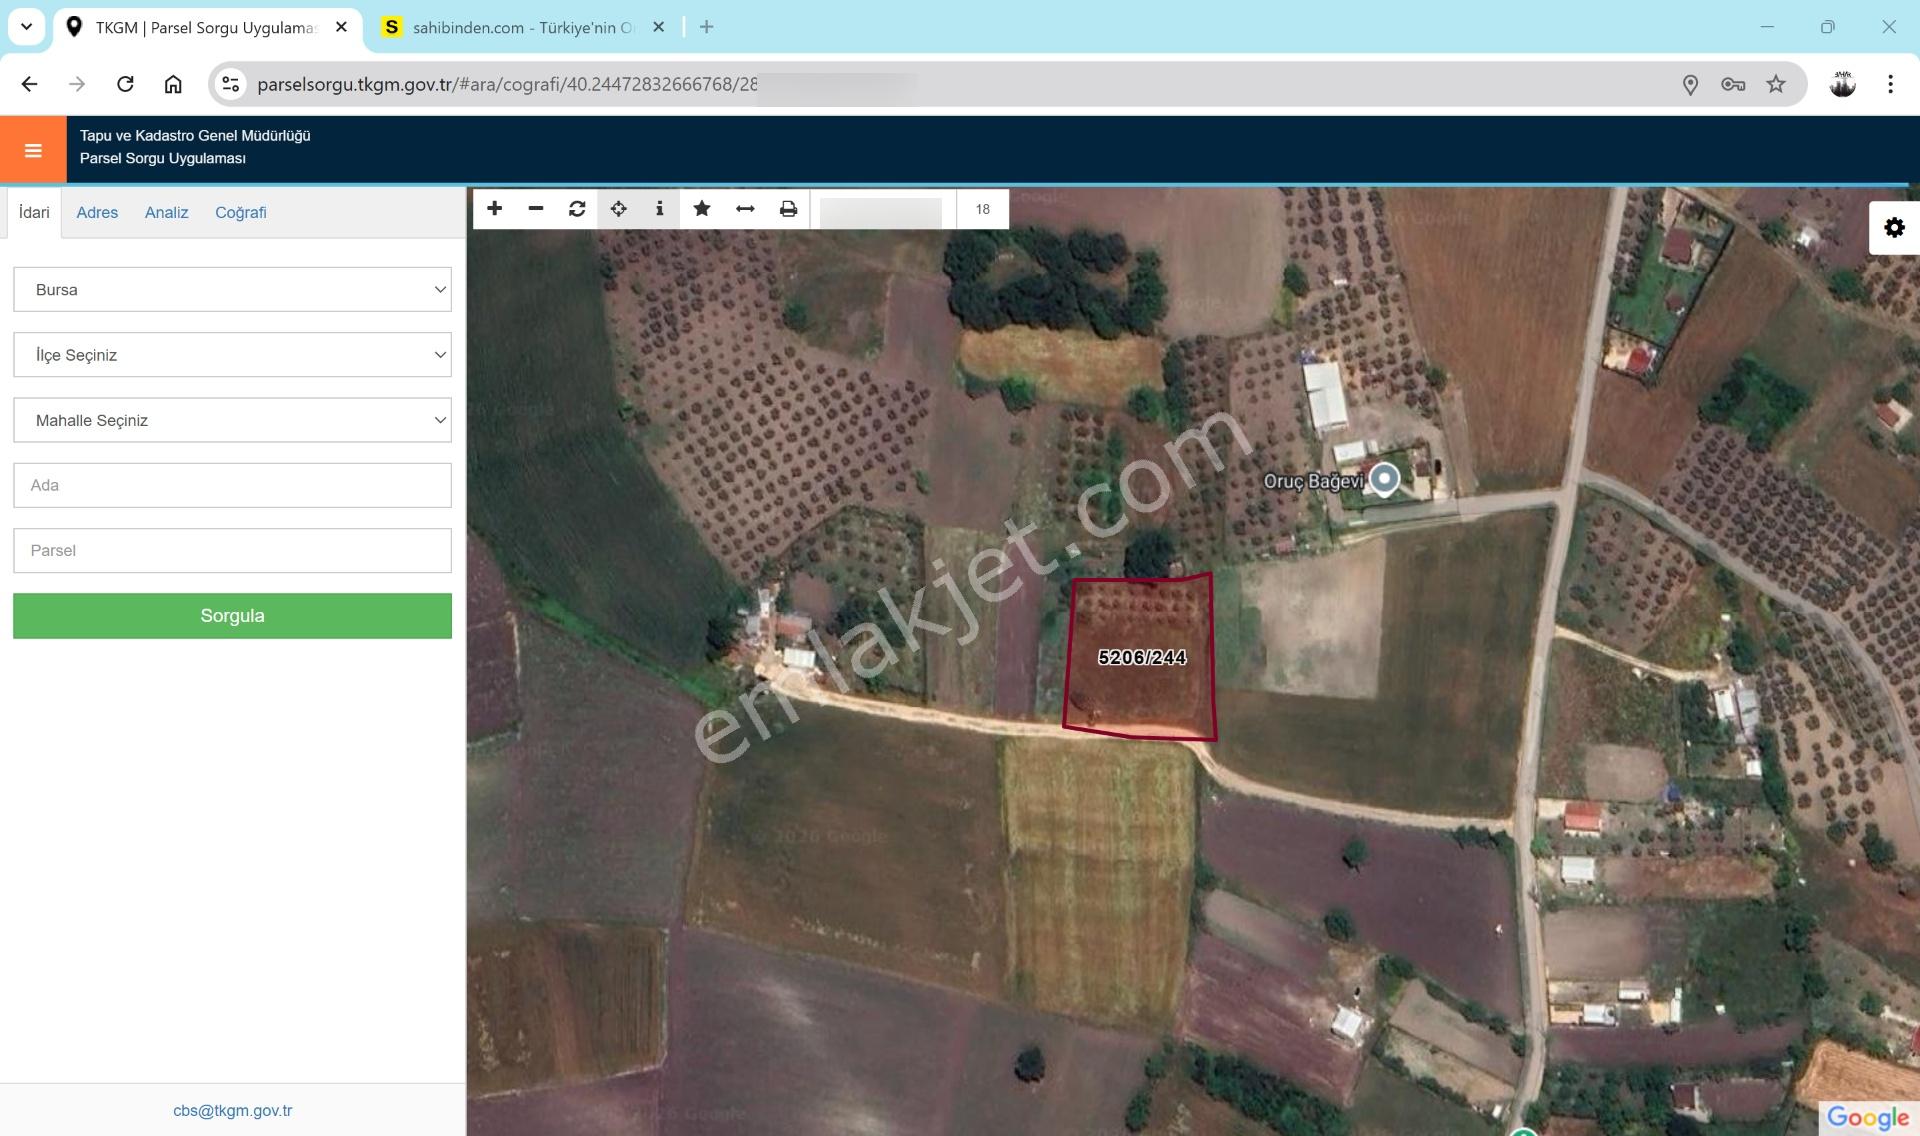View site information in address bar
The height and width of the screenshot is (1136, 1920).
(x=231, y=84)
